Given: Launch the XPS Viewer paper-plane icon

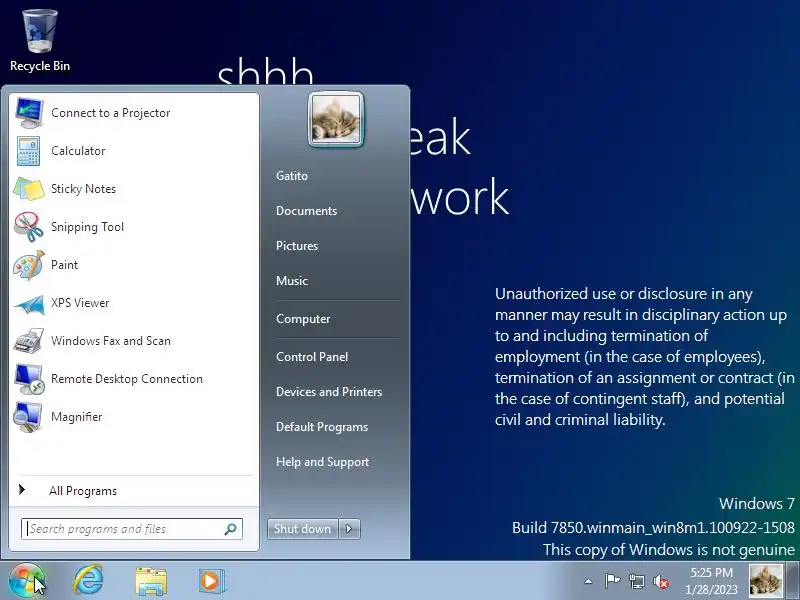Looking at the screenshot, I should [29, 304].
